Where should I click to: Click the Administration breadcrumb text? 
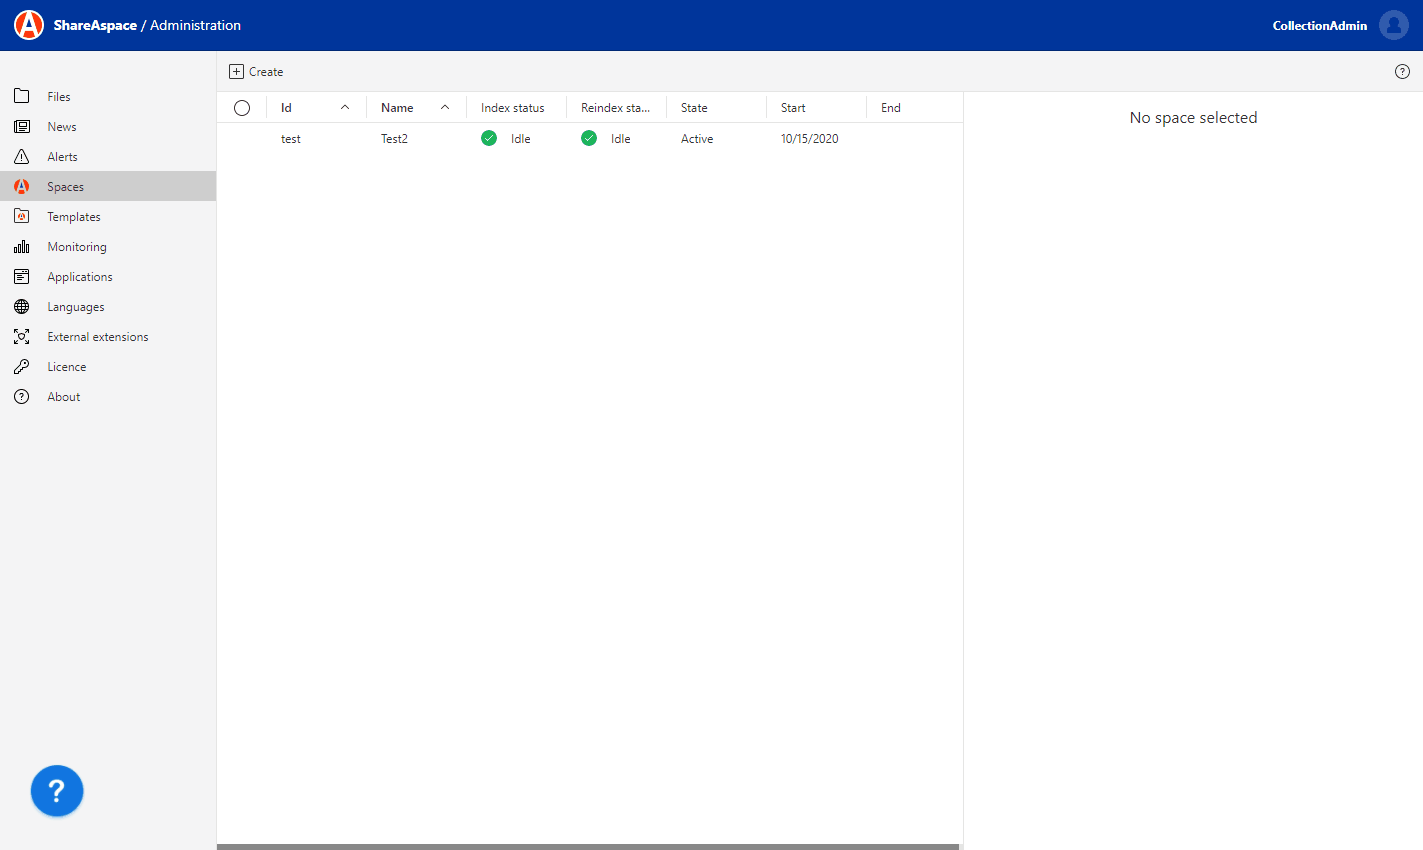point(195,25)
